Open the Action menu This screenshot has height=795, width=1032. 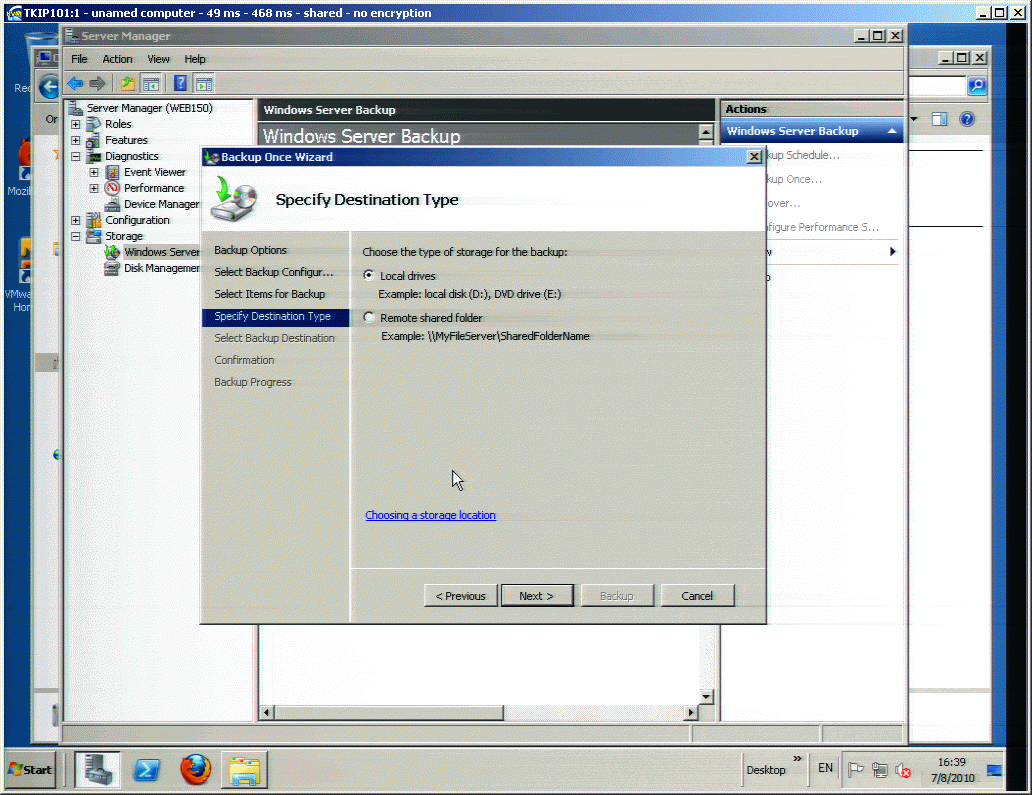(117, 59)
